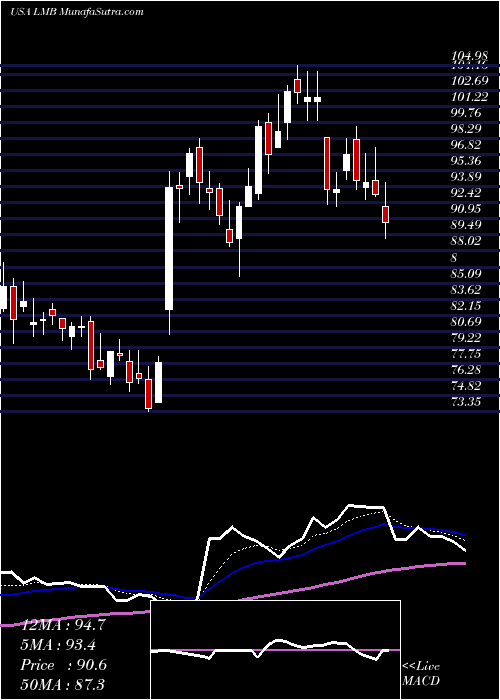Select the last red candlestick on the right
Image resolution: width=500 pixels, height=700 pixels.
click(x=386, y=214)
